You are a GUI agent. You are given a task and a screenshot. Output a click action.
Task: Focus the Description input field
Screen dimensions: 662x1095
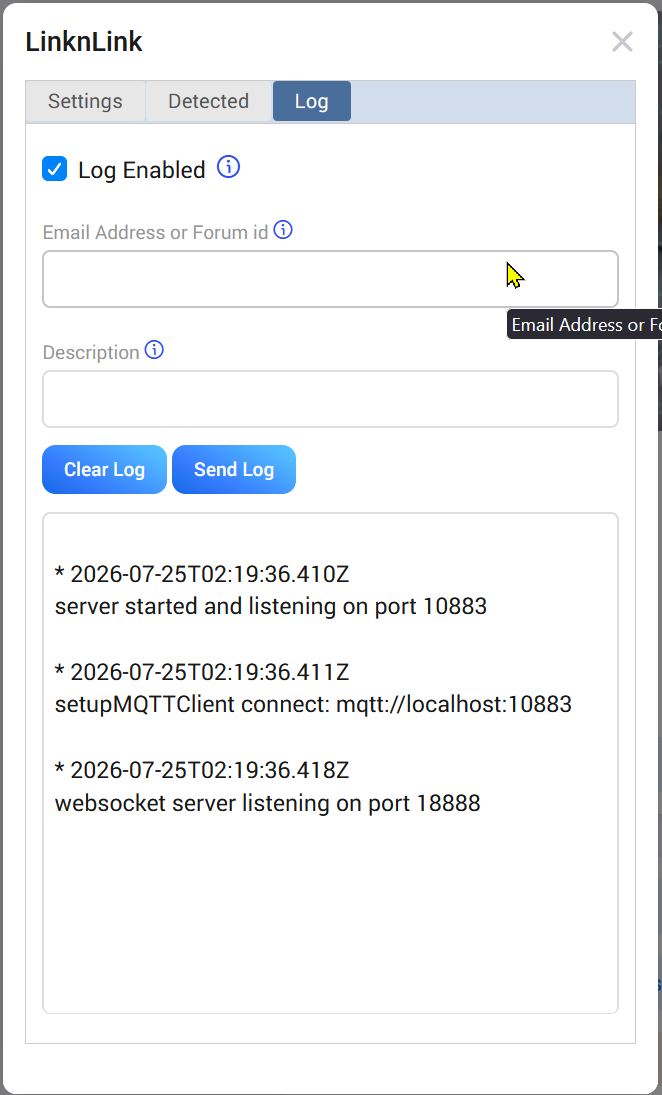330,399
